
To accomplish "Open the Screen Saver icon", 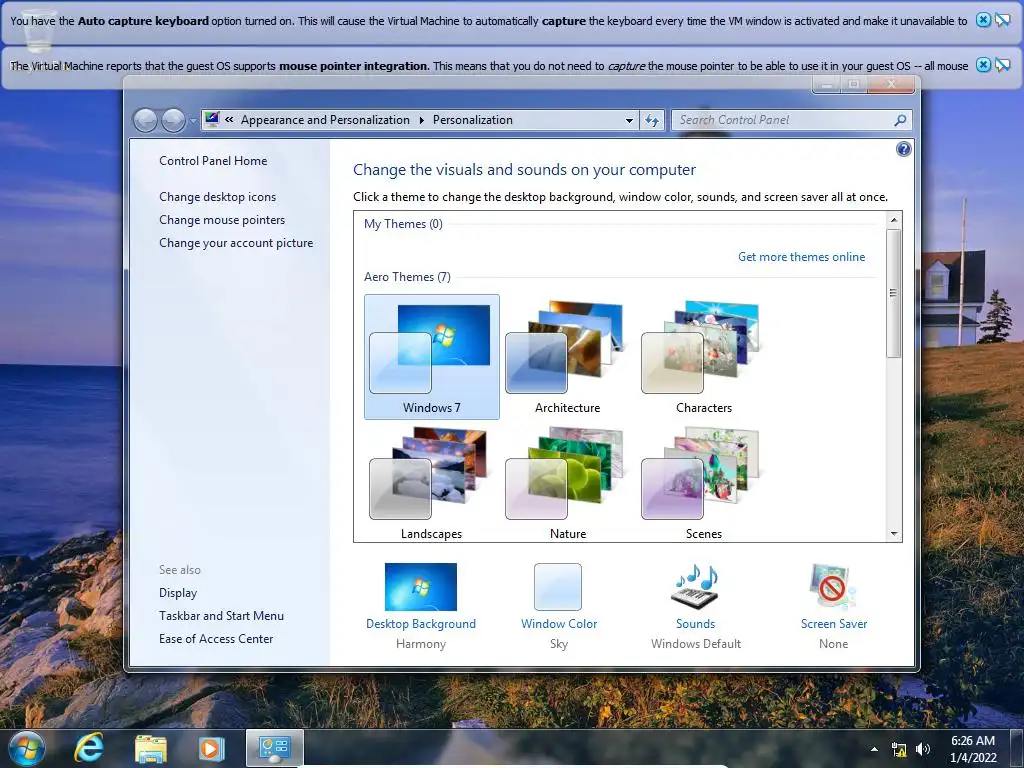I will pos(833,586).
